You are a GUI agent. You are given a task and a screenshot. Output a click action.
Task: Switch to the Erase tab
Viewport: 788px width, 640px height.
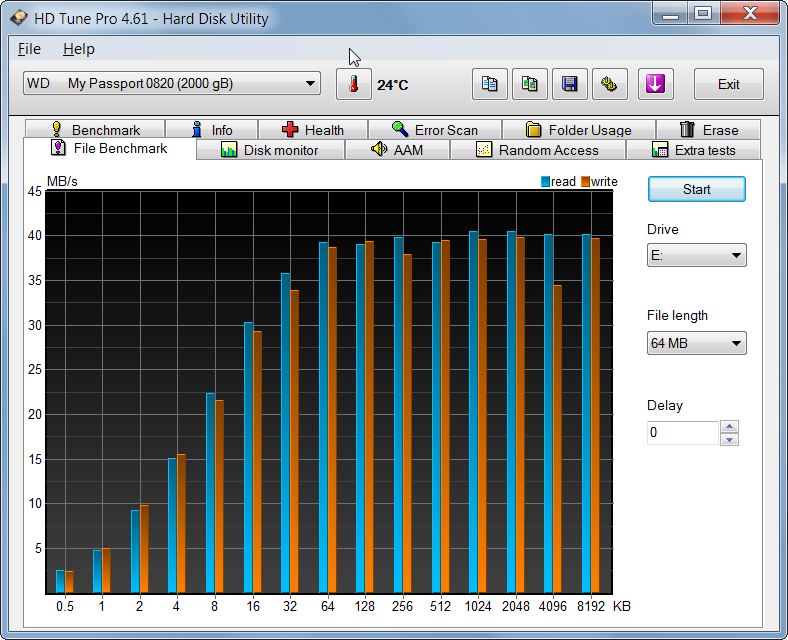tap(708, 130)
